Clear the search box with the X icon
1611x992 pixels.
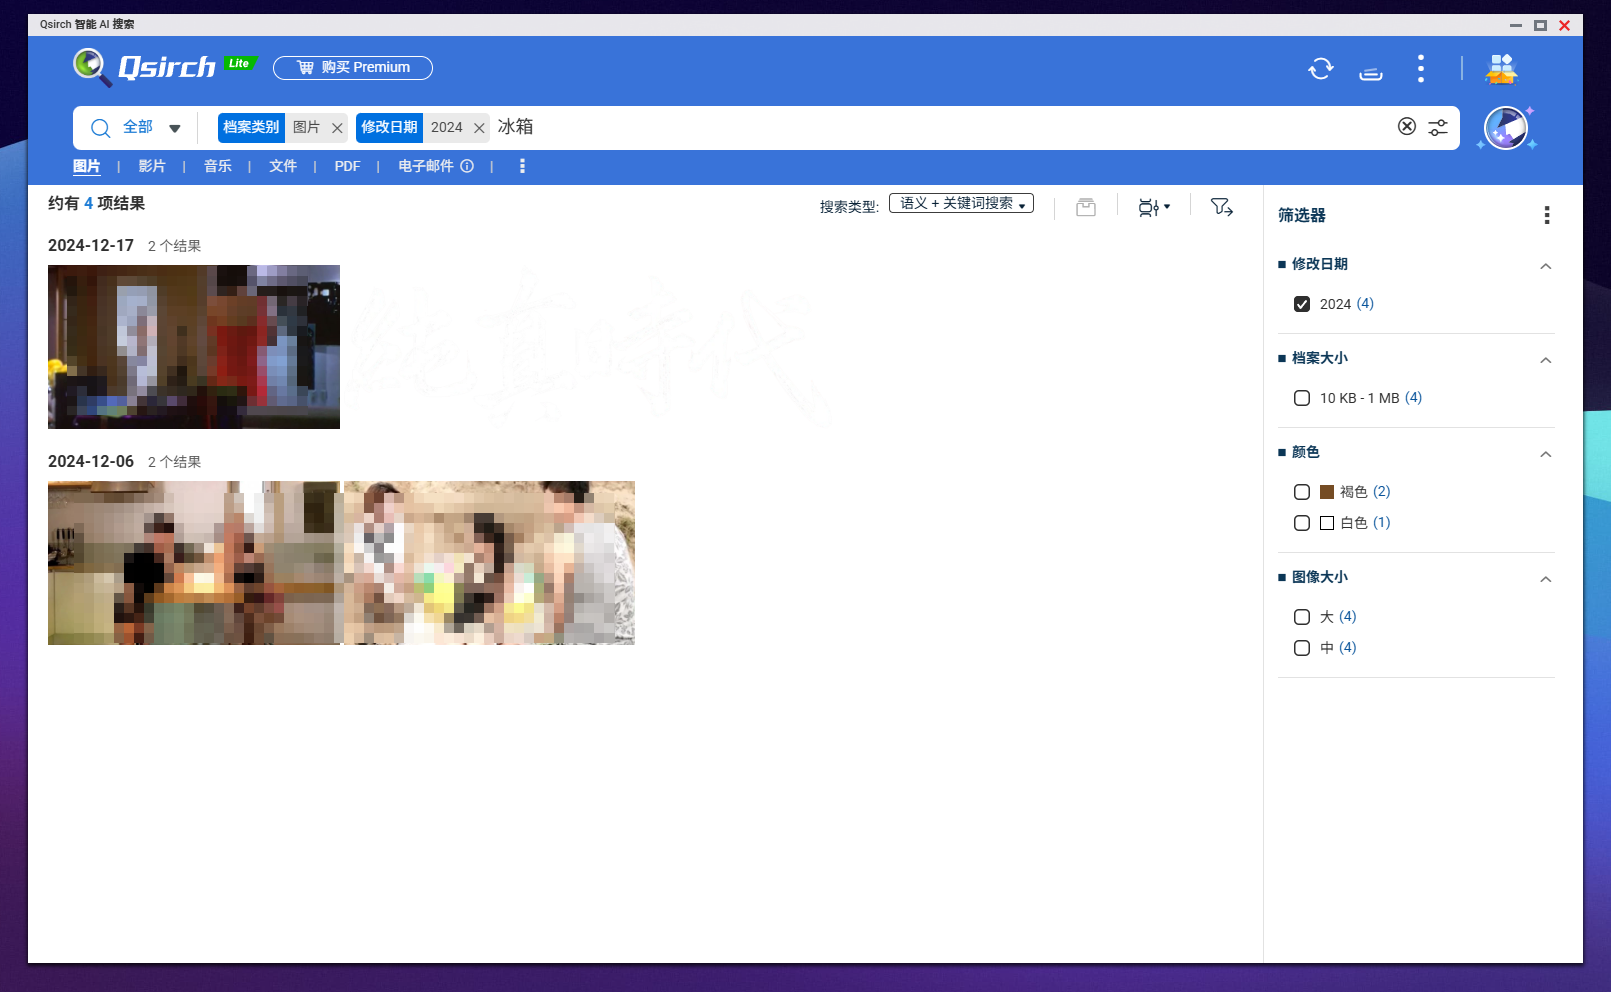[x=1406, y=126]
